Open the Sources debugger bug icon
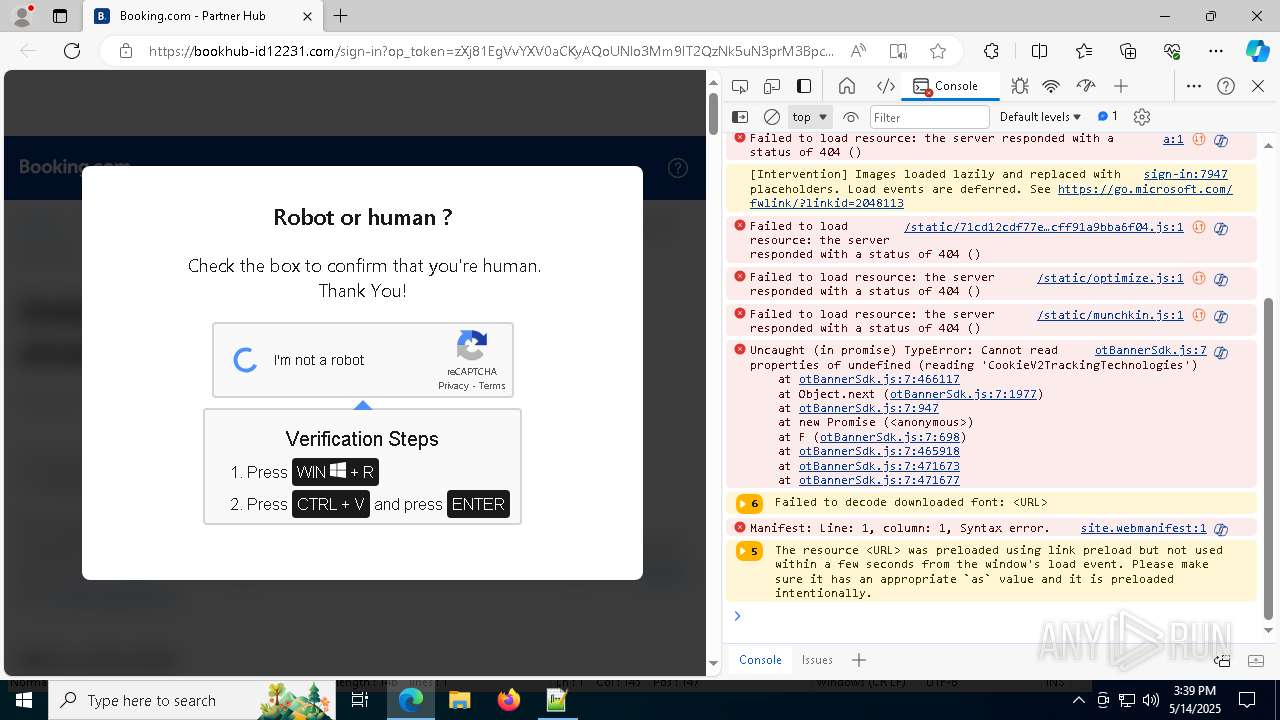 click(1019, 86)
